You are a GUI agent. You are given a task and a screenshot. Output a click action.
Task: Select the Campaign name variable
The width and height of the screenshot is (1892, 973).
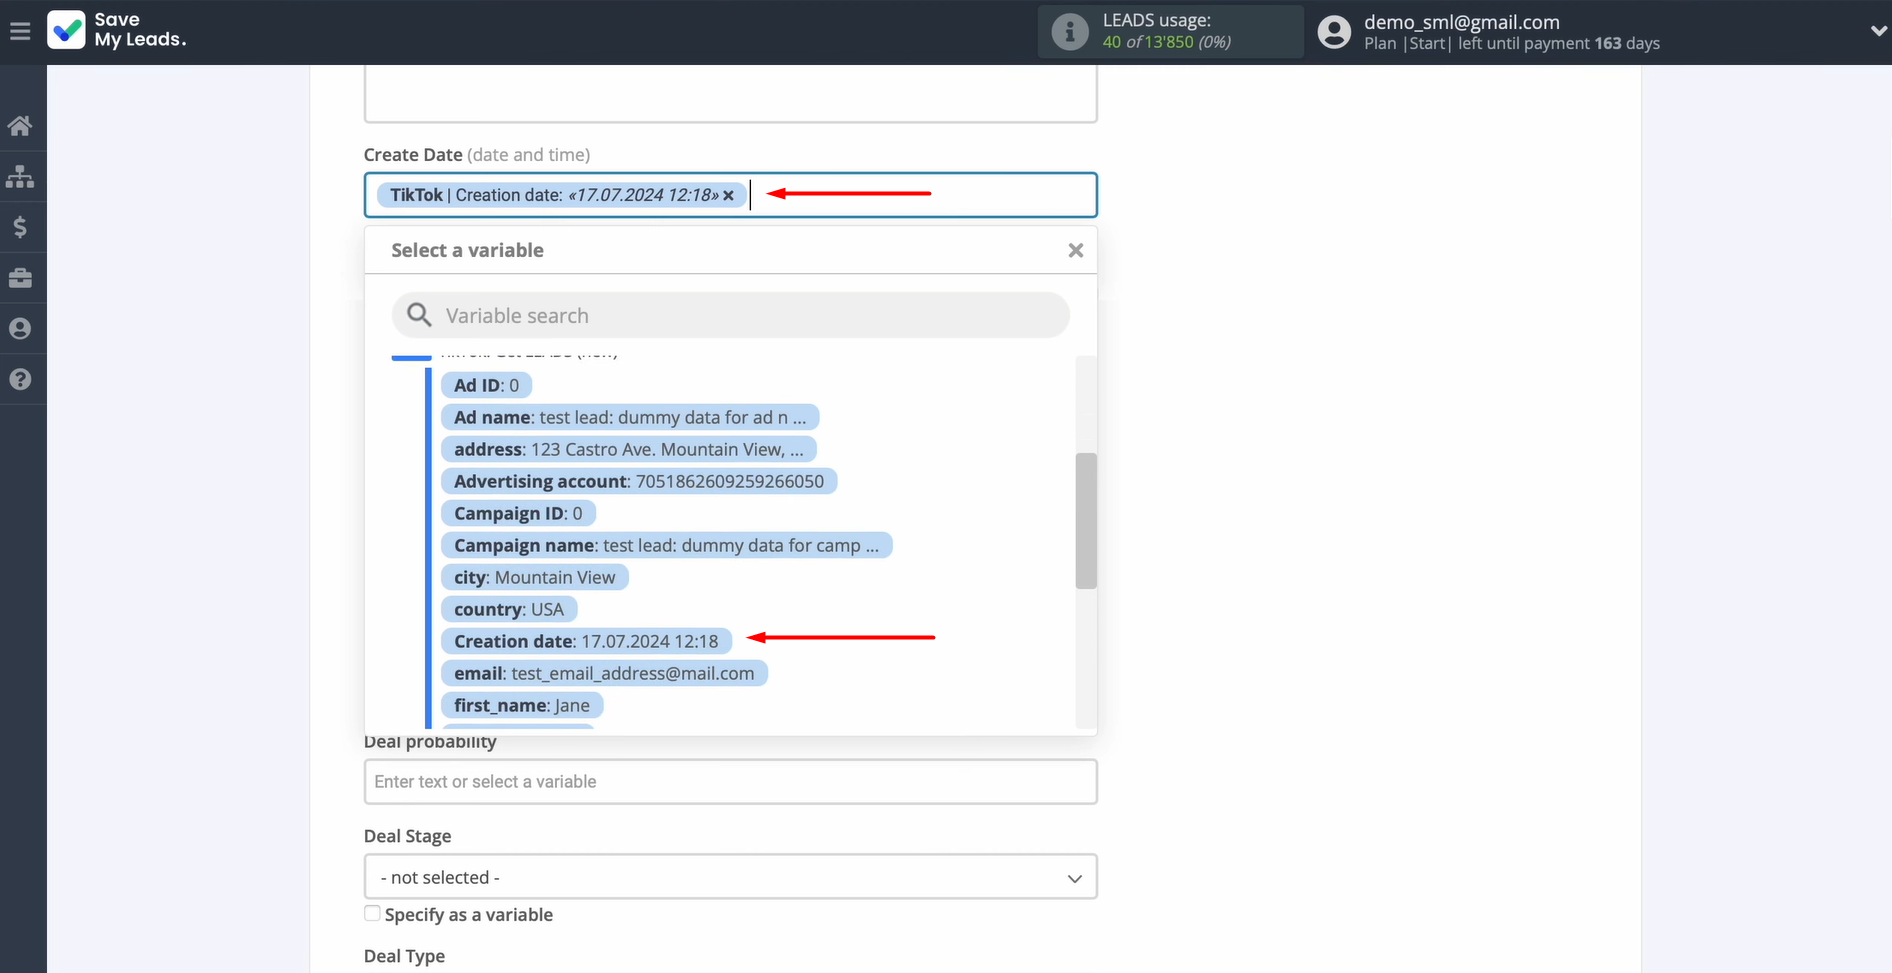click(x=667, y=545)
